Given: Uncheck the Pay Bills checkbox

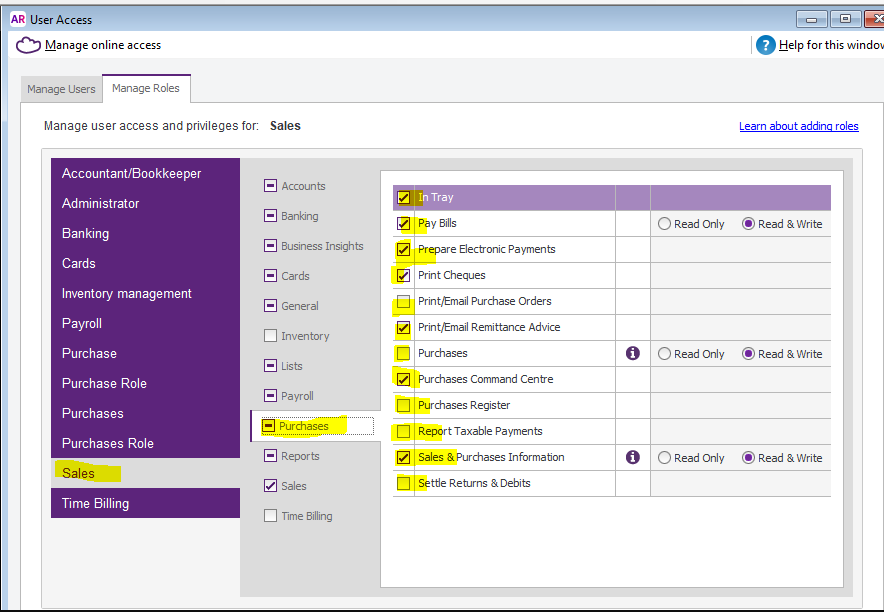Looking at the screenshot, I should (x=404, y=224).
